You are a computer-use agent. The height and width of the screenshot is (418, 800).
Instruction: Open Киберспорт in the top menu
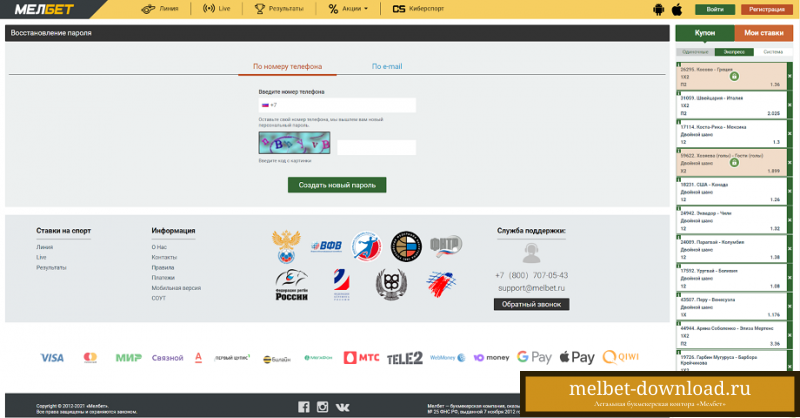(x=418, y=9)
